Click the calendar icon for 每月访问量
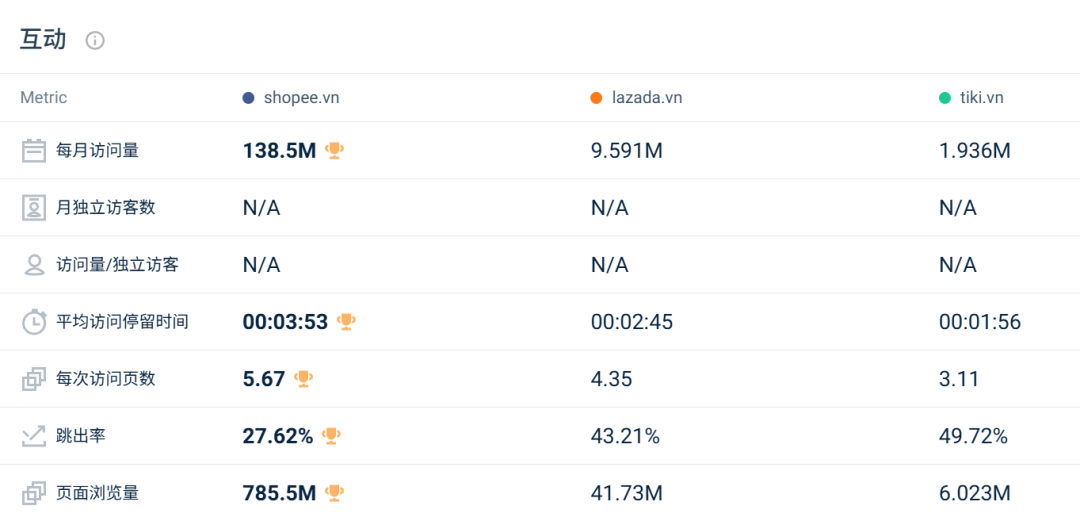This screenshot has width=1080, height=517. coord(34,151)
